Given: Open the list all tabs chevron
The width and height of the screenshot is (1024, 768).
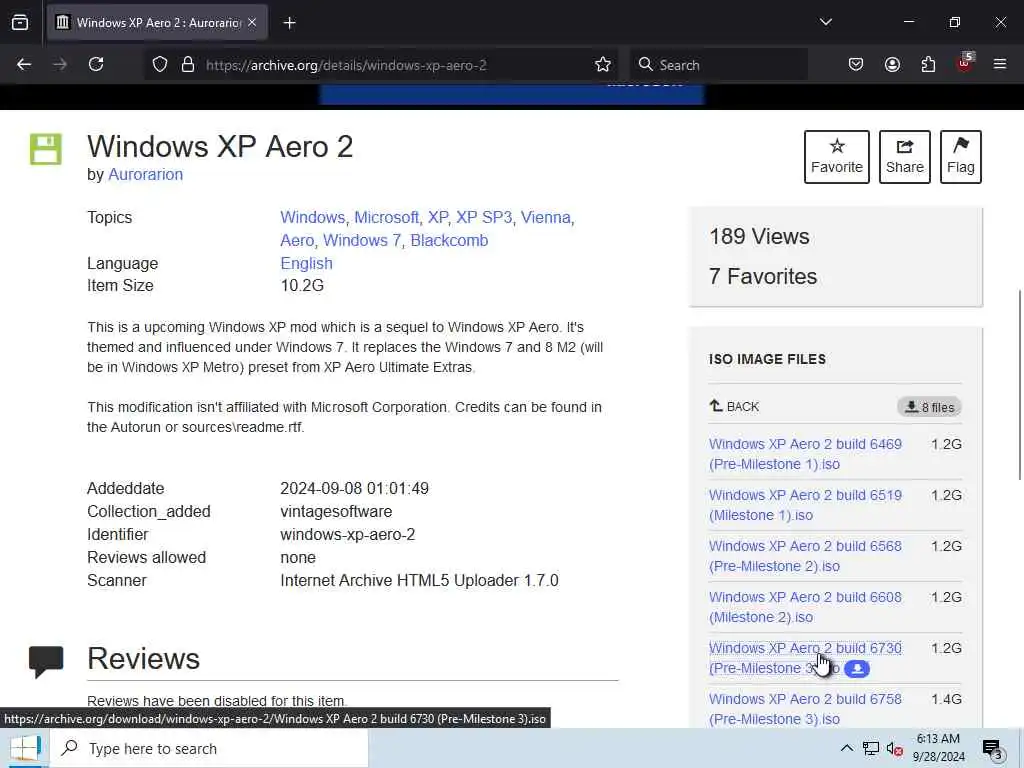Looking at the screenshot, I should click(825, 22).
